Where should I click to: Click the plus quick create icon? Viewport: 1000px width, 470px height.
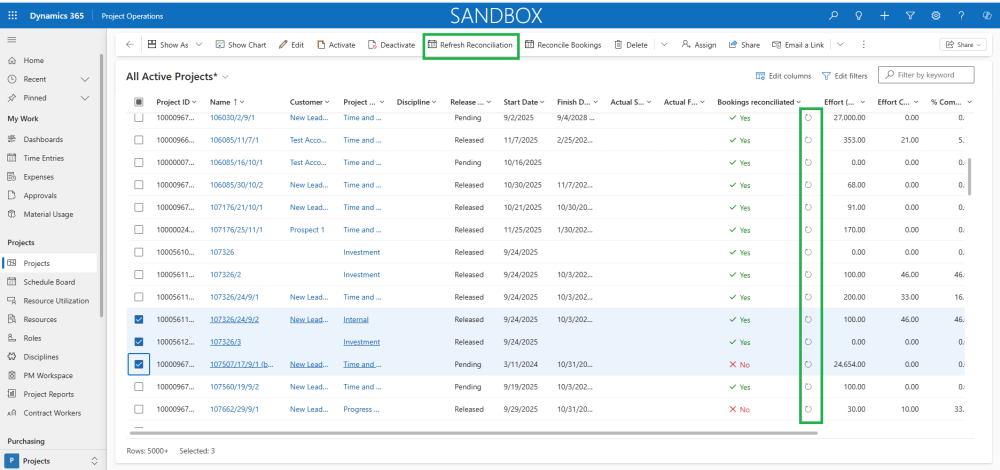pyautogui.click(x=884, y=16)
